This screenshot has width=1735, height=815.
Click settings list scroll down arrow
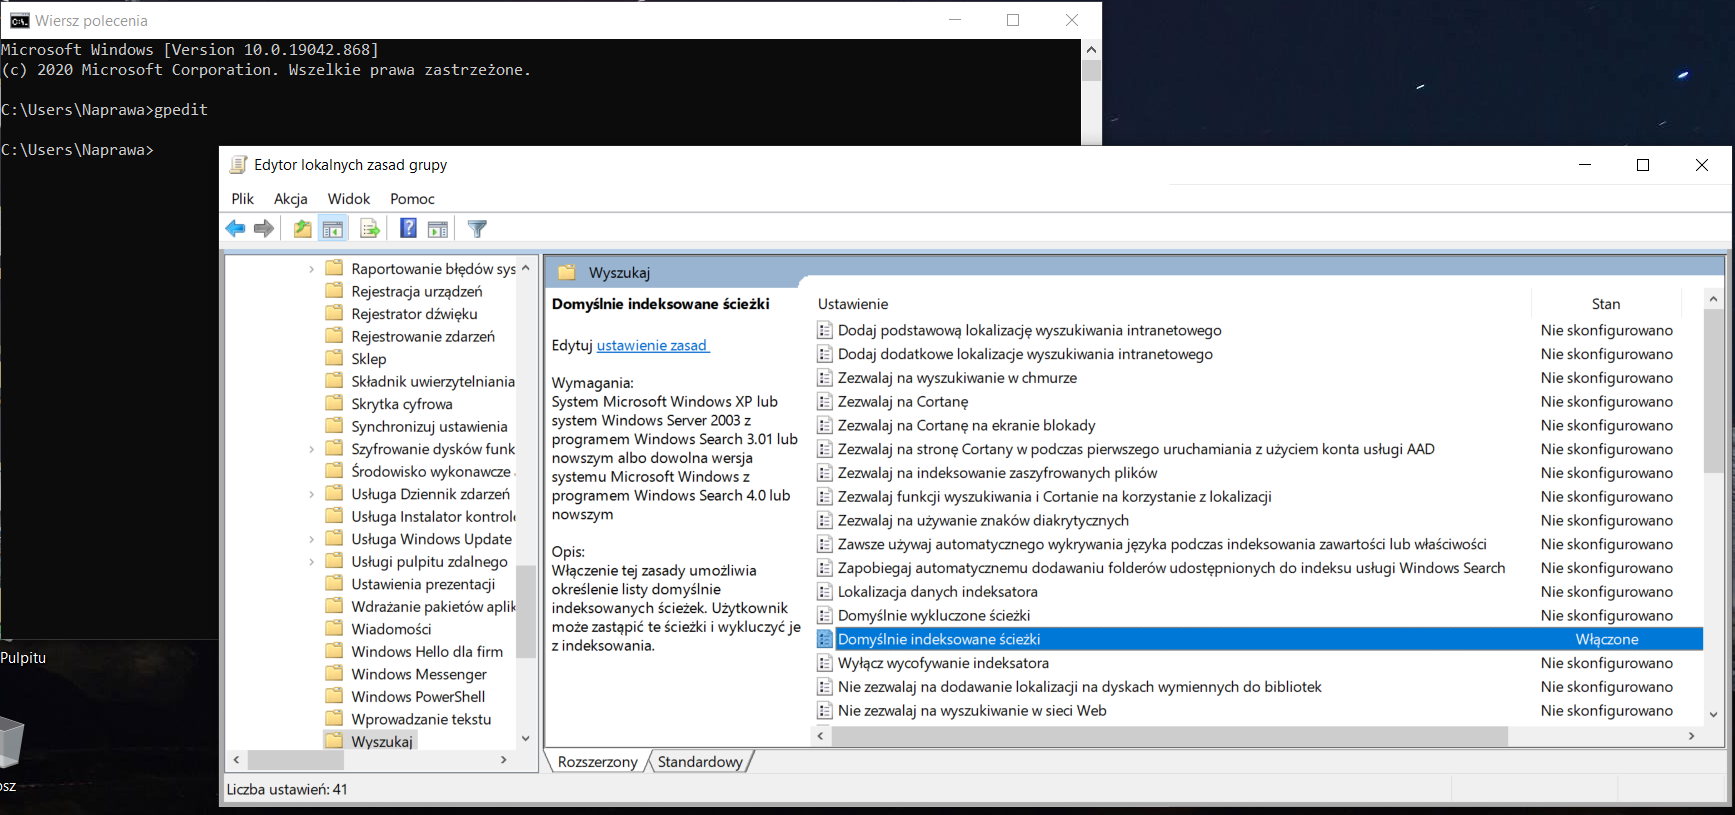click(1713, 715)
